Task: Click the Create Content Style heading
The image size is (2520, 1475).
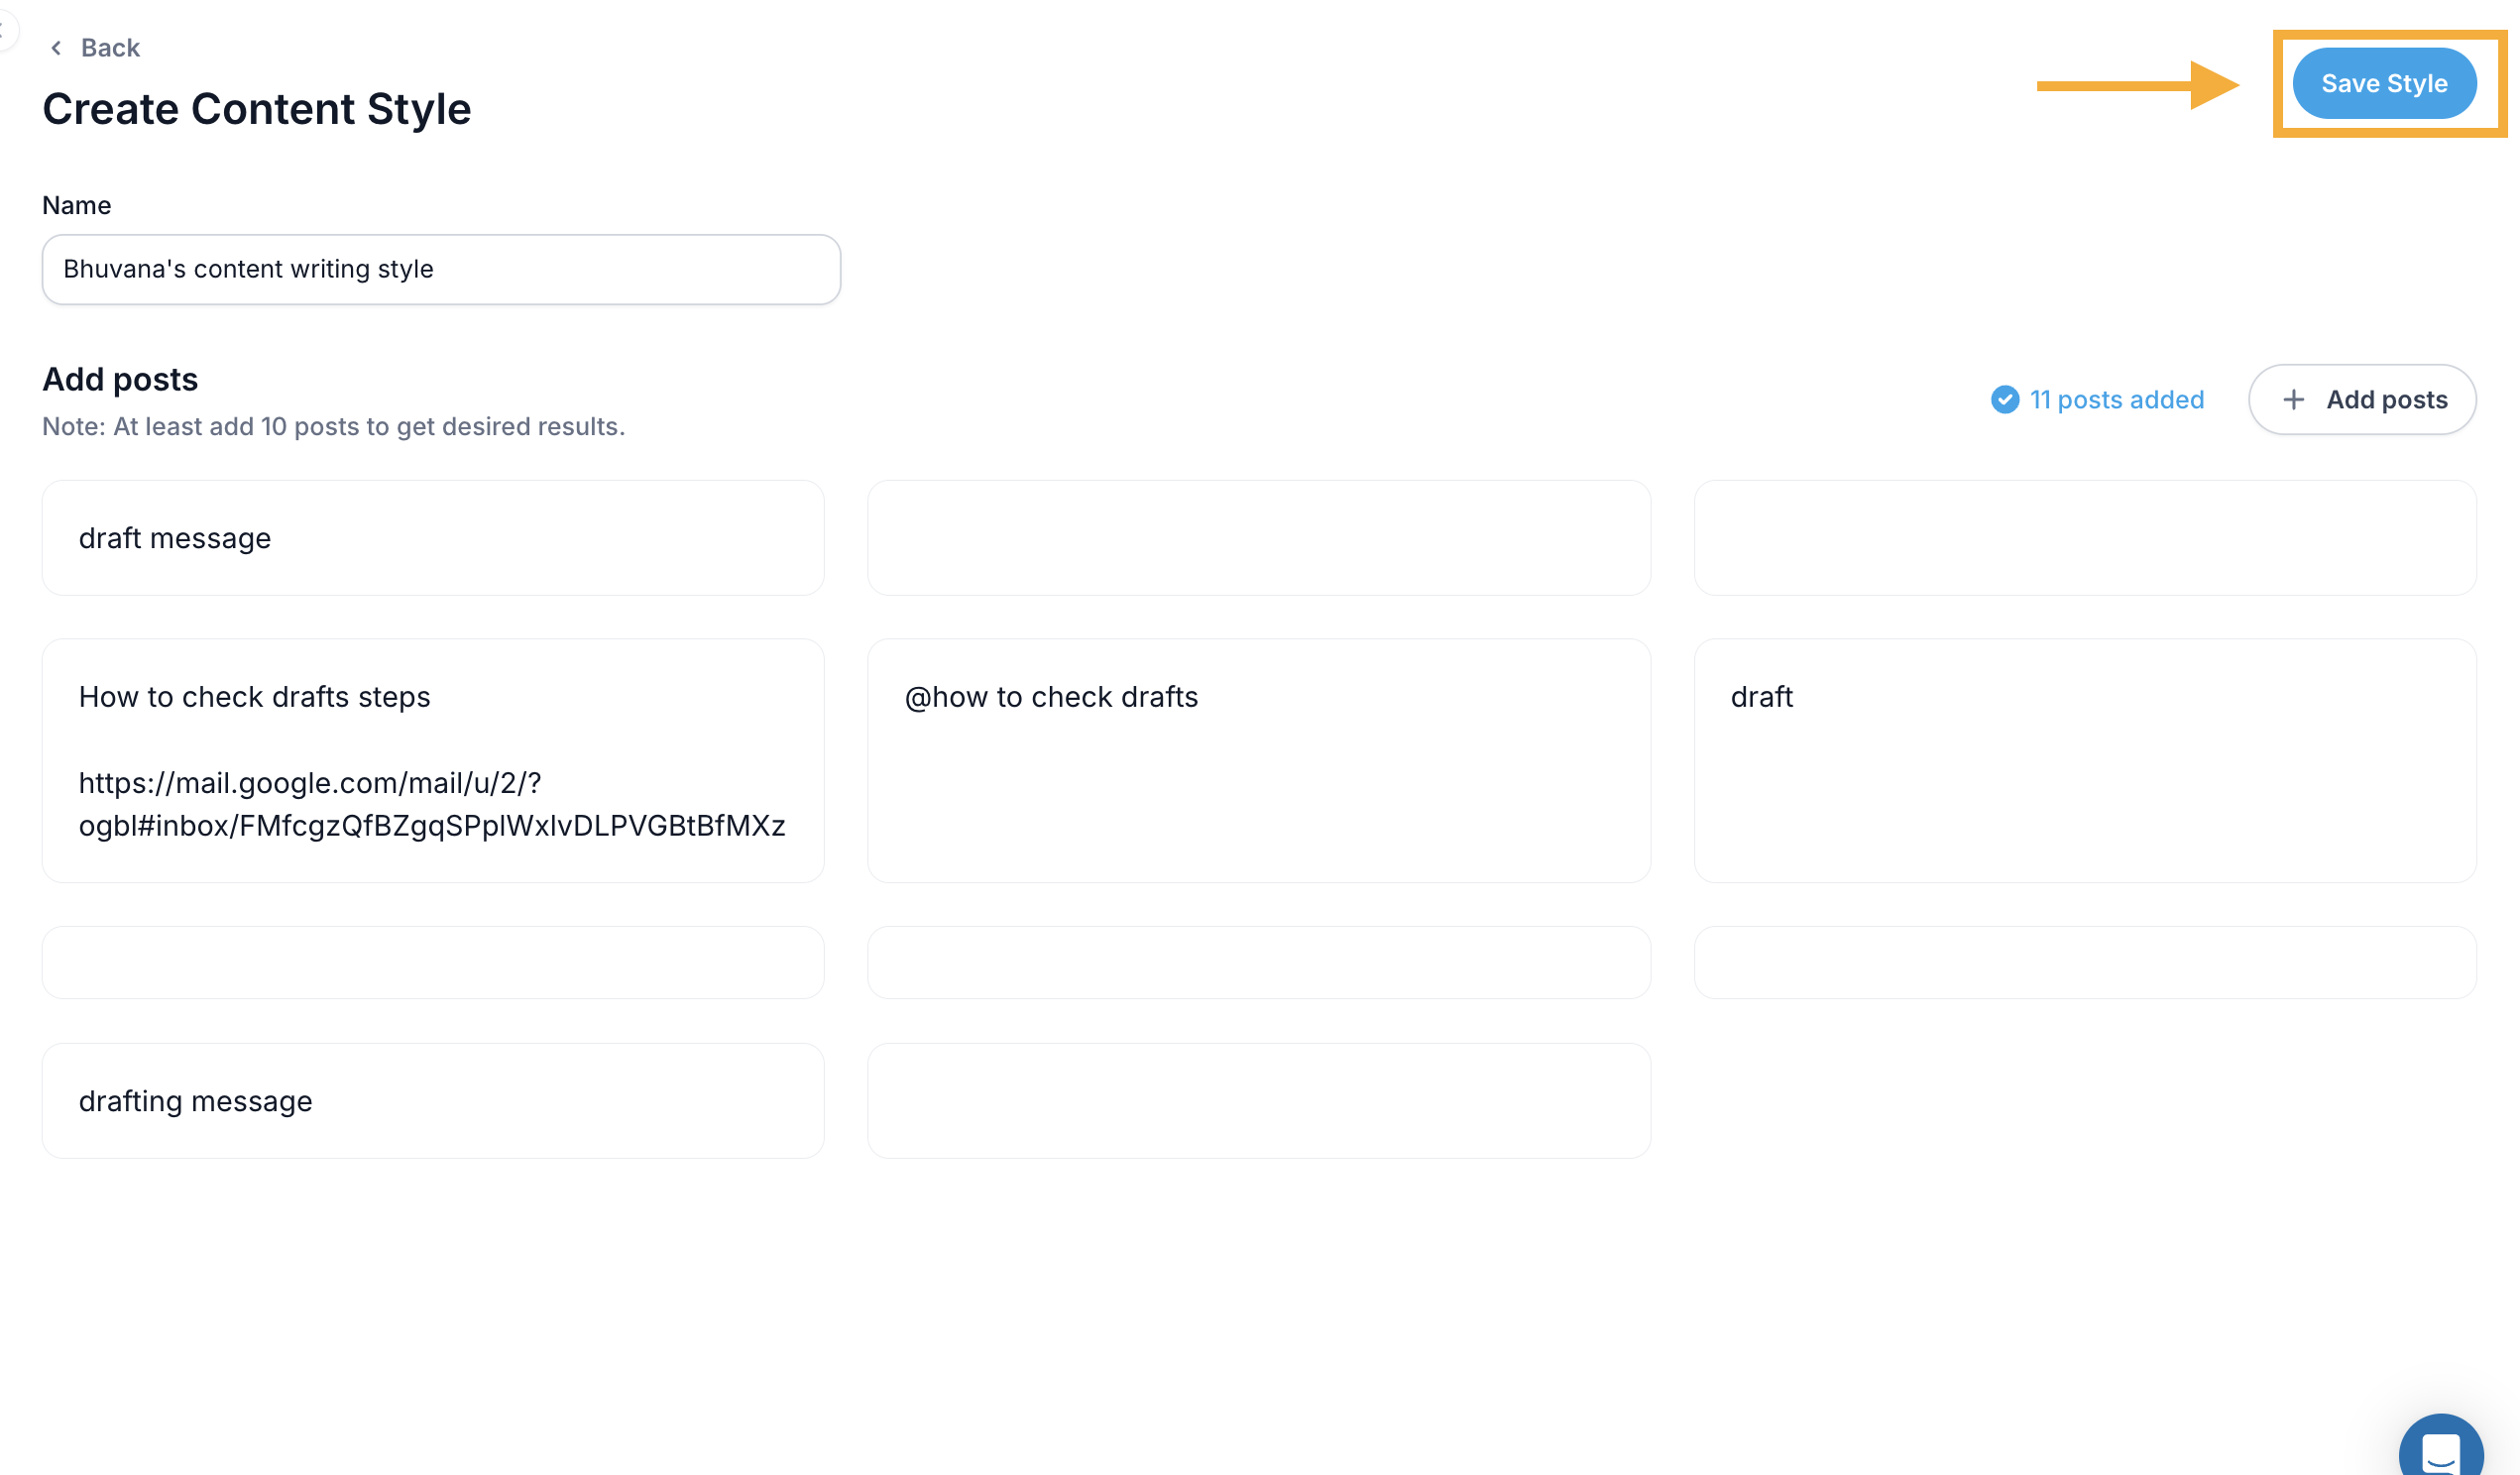Action: click(x=256, y=108)
